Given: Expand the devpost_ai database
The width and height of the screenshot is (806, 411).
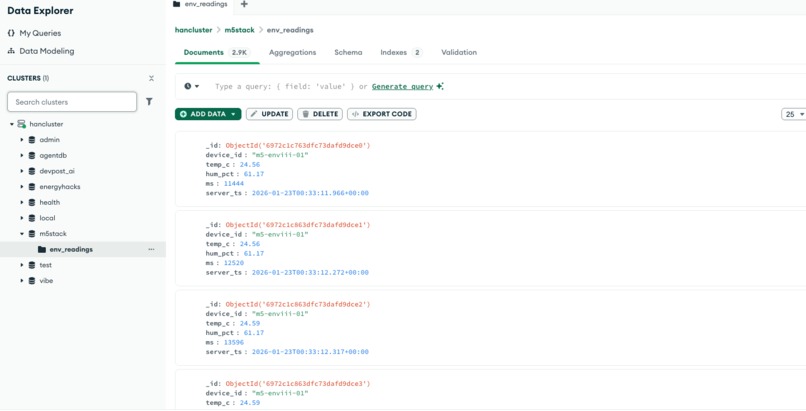Looking at the screenshot, I should click(22, 171).
